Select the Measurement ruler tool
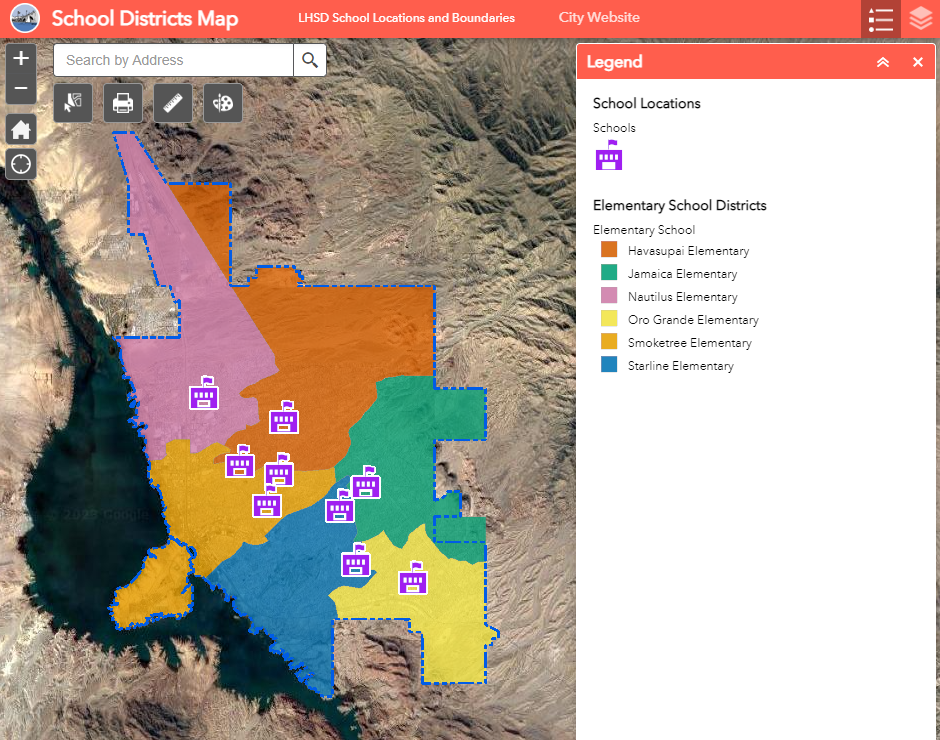 172,102
